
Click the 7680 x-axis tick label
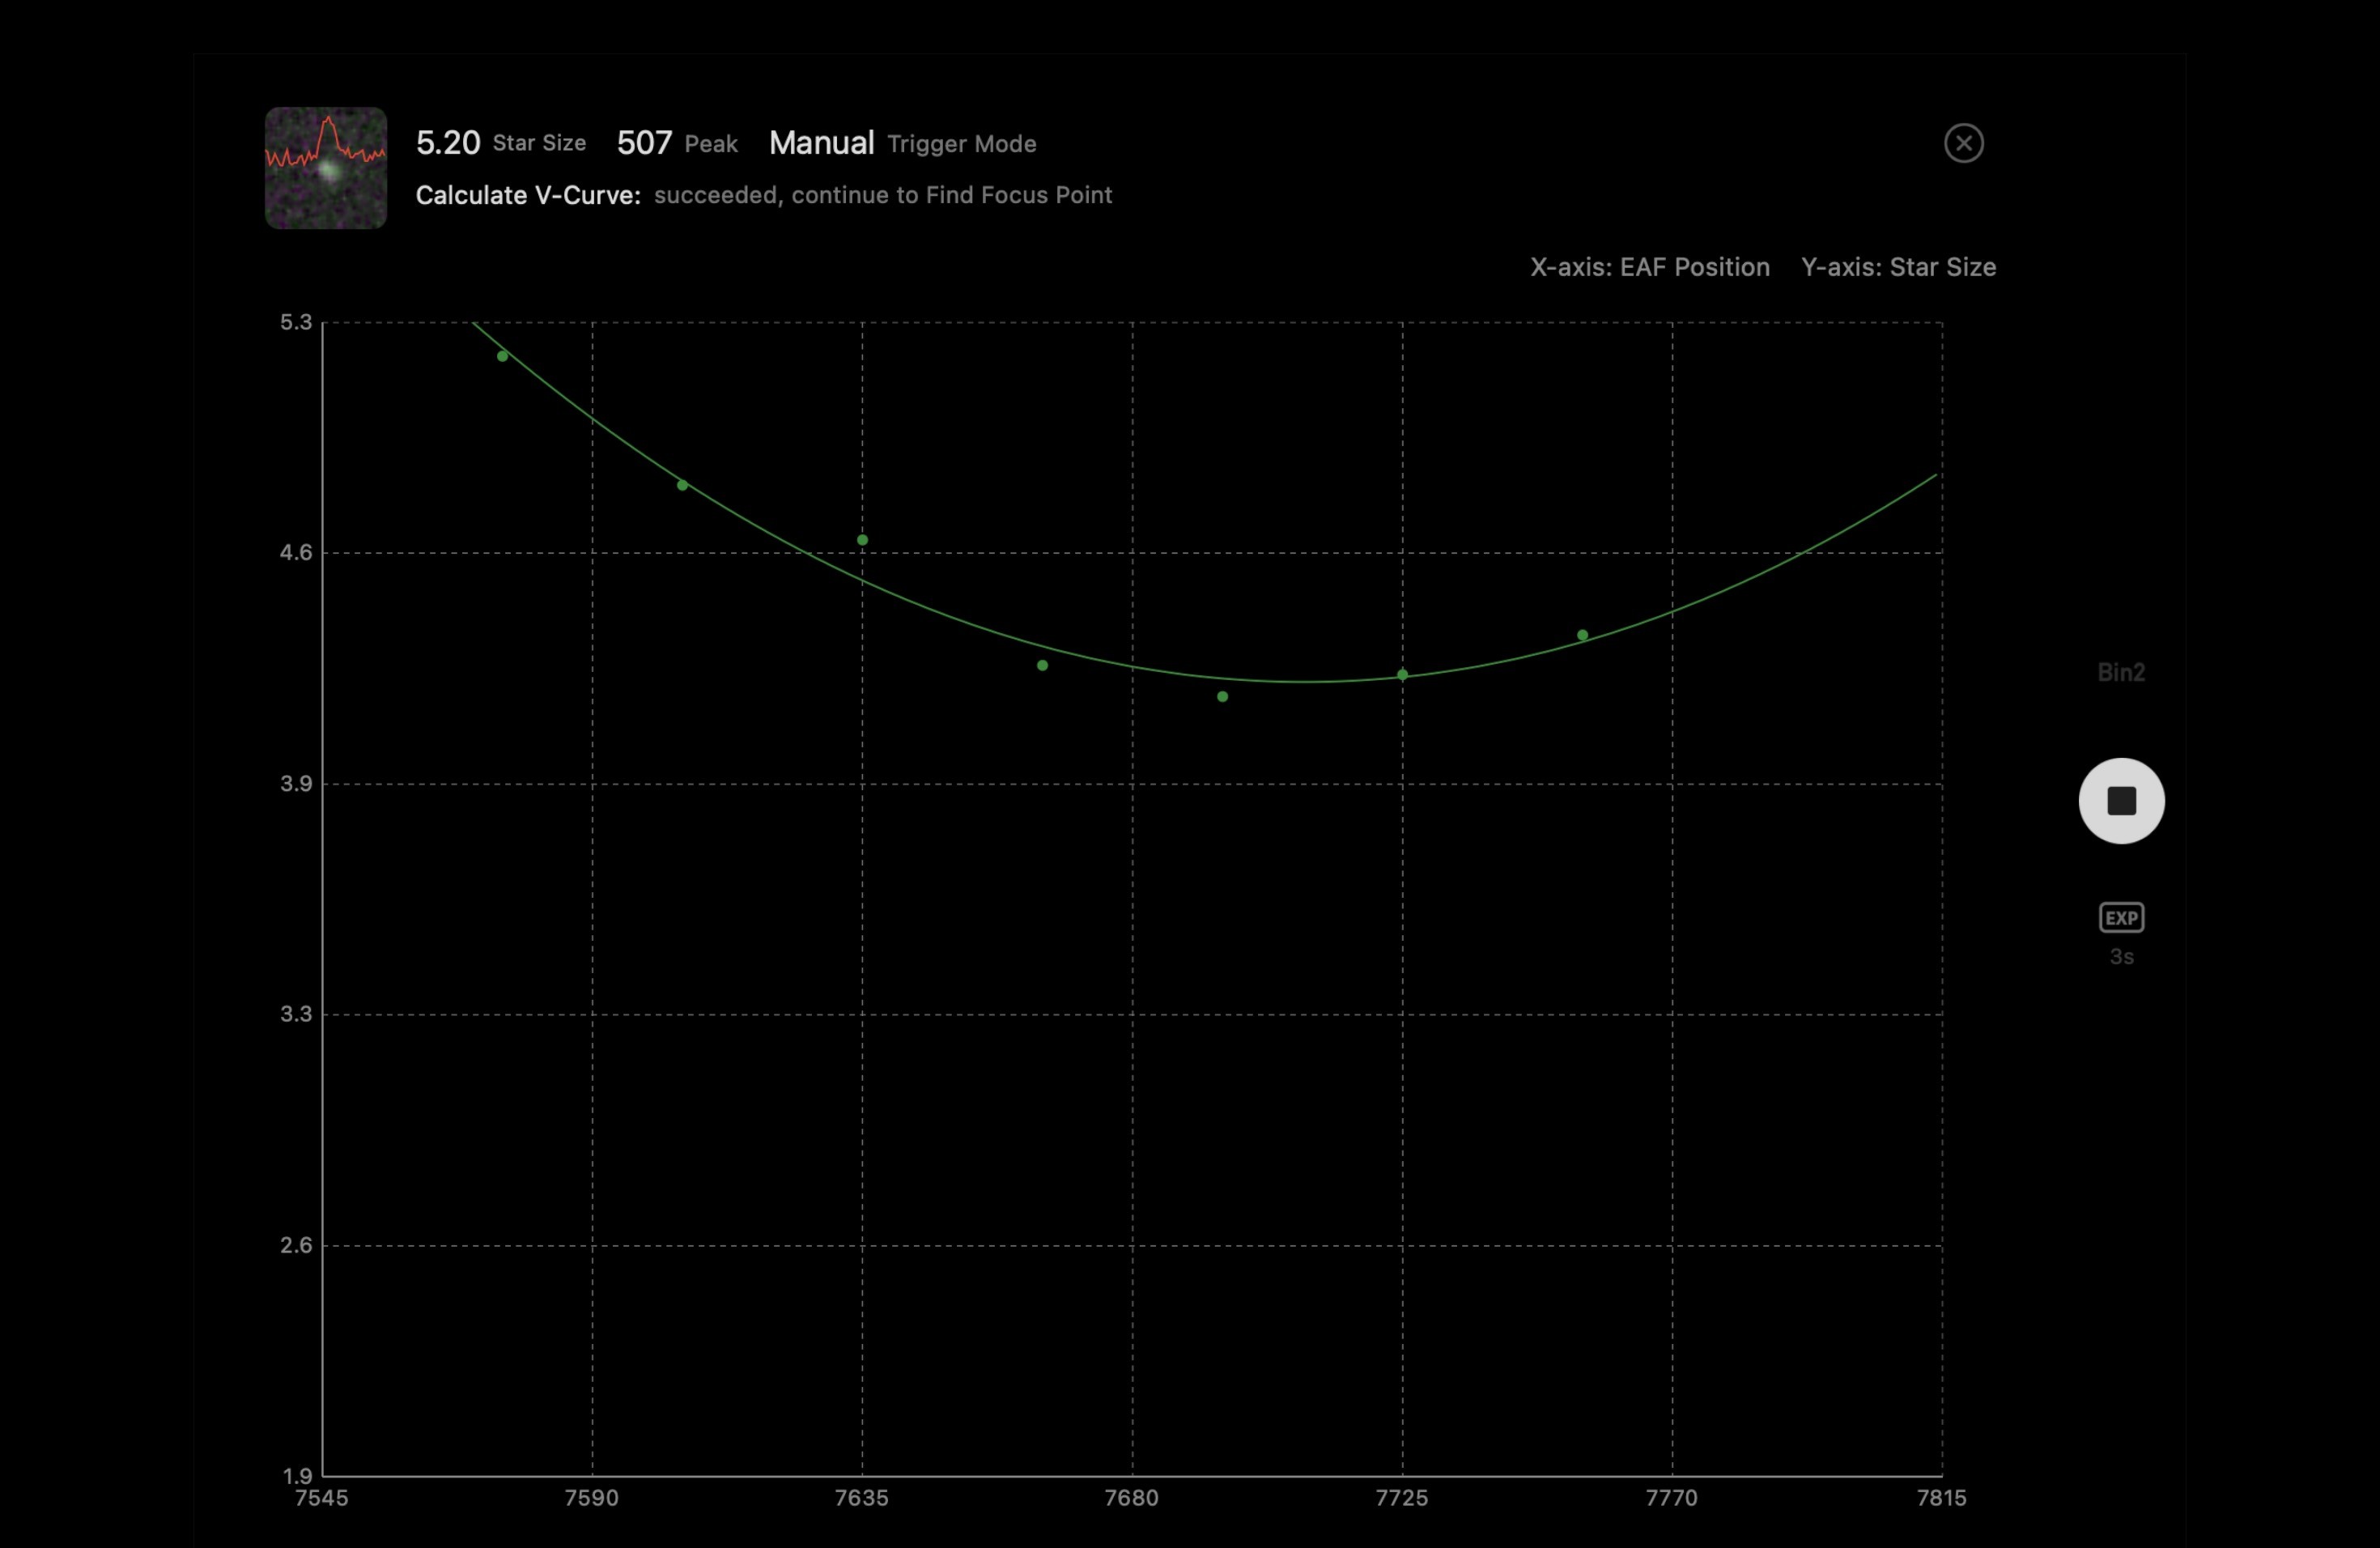(x=1131, y=1498)
